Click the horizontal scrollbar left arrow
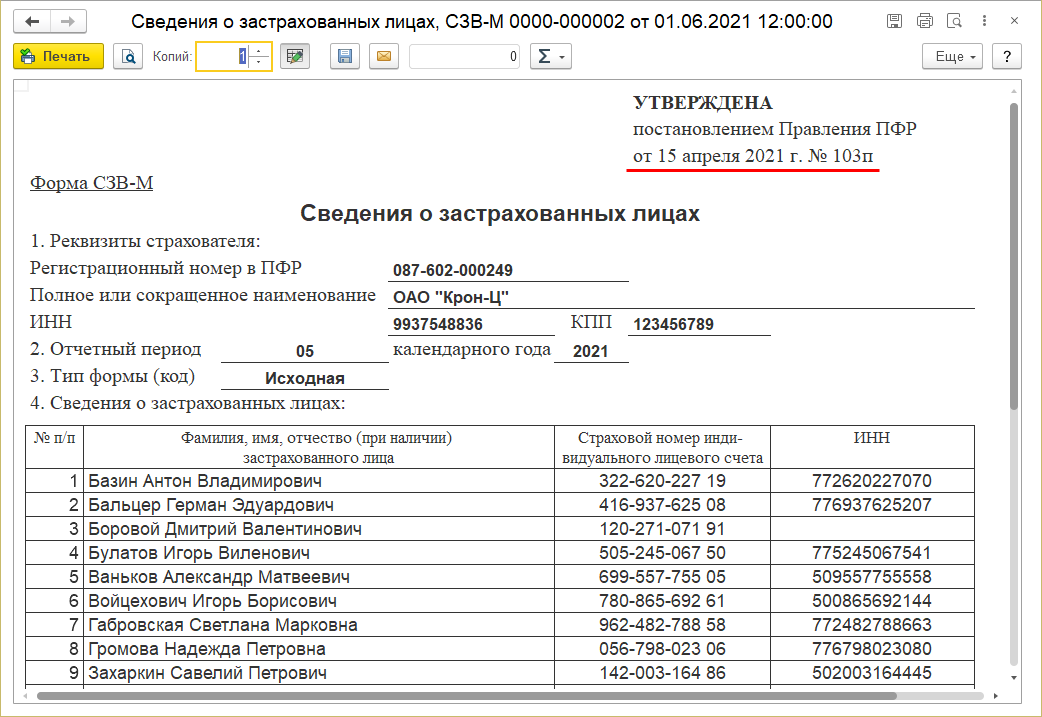This screenshot has height=717, width=1042. point(25,696)
